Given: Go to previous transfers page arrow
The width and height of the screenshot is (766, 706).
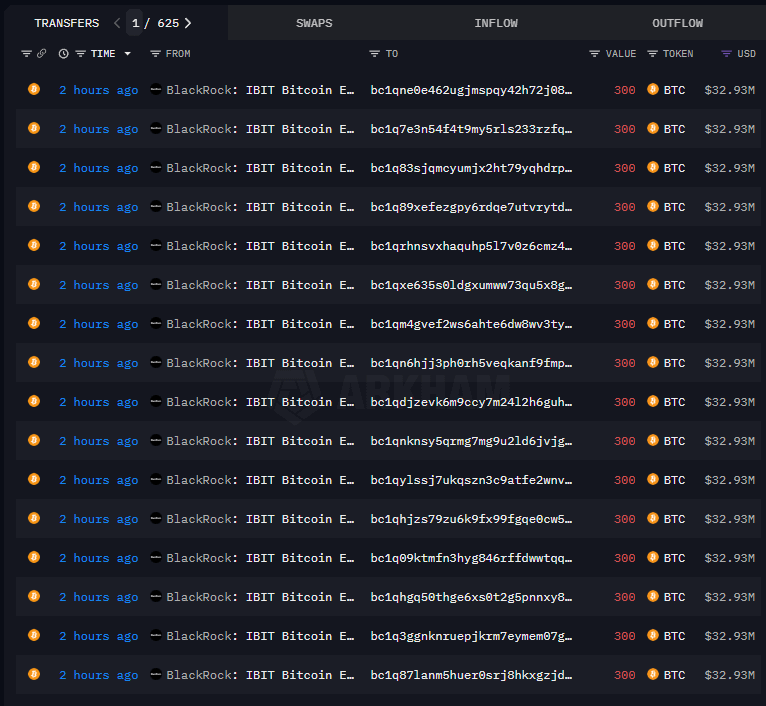Looking at the screenshot, I should pos(117,23).
